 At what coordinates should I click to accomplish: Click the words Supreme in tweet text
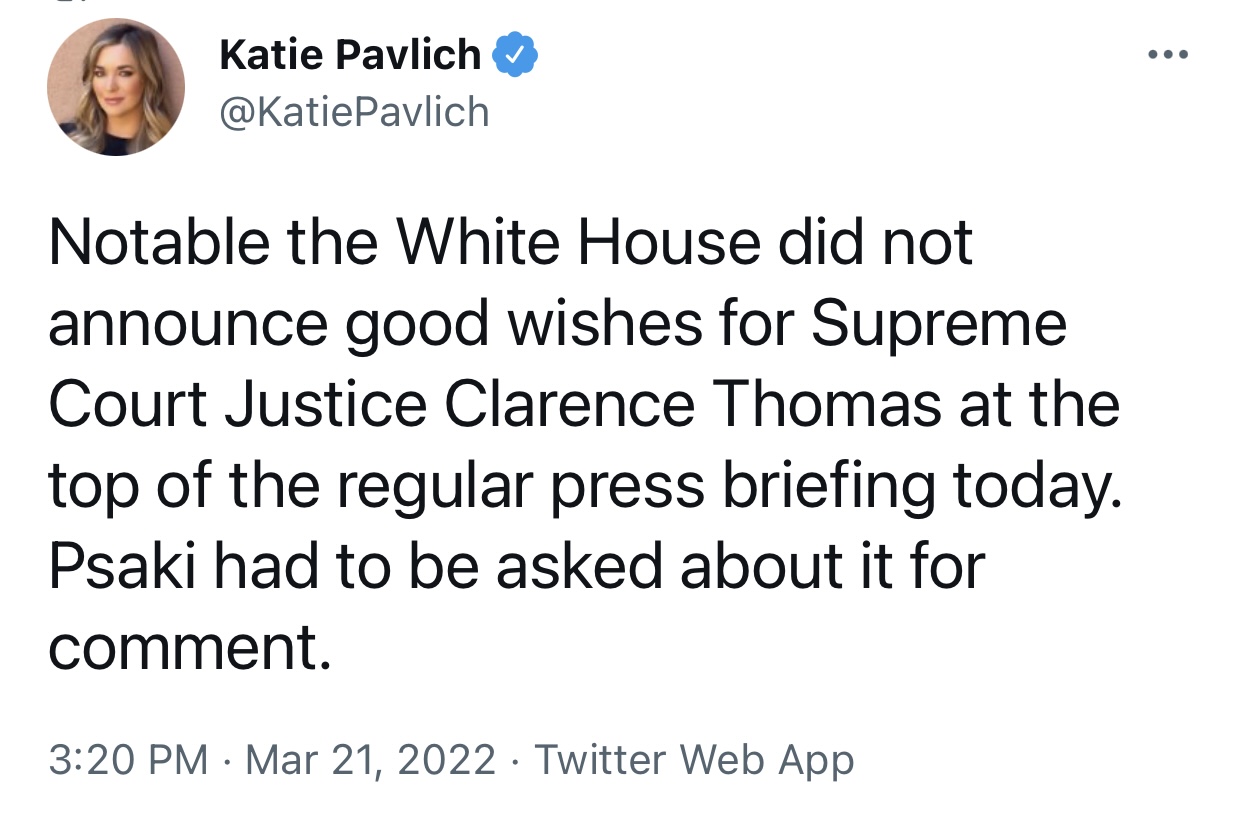point(938,324)
